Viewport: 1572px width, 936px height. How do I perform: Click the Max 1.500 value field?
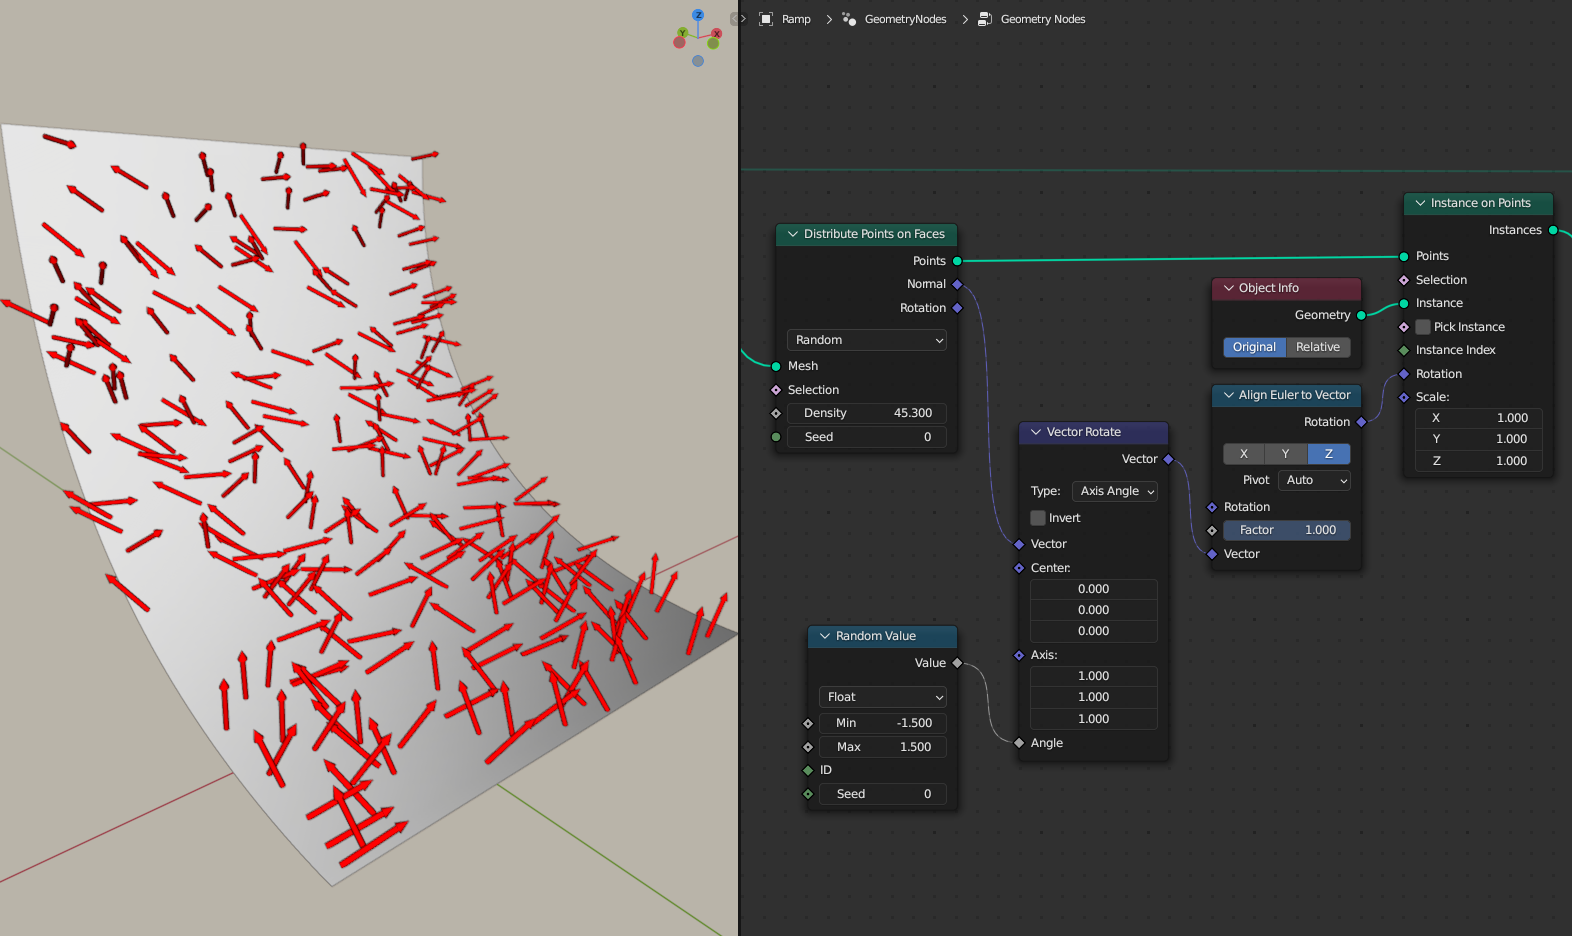882,747
